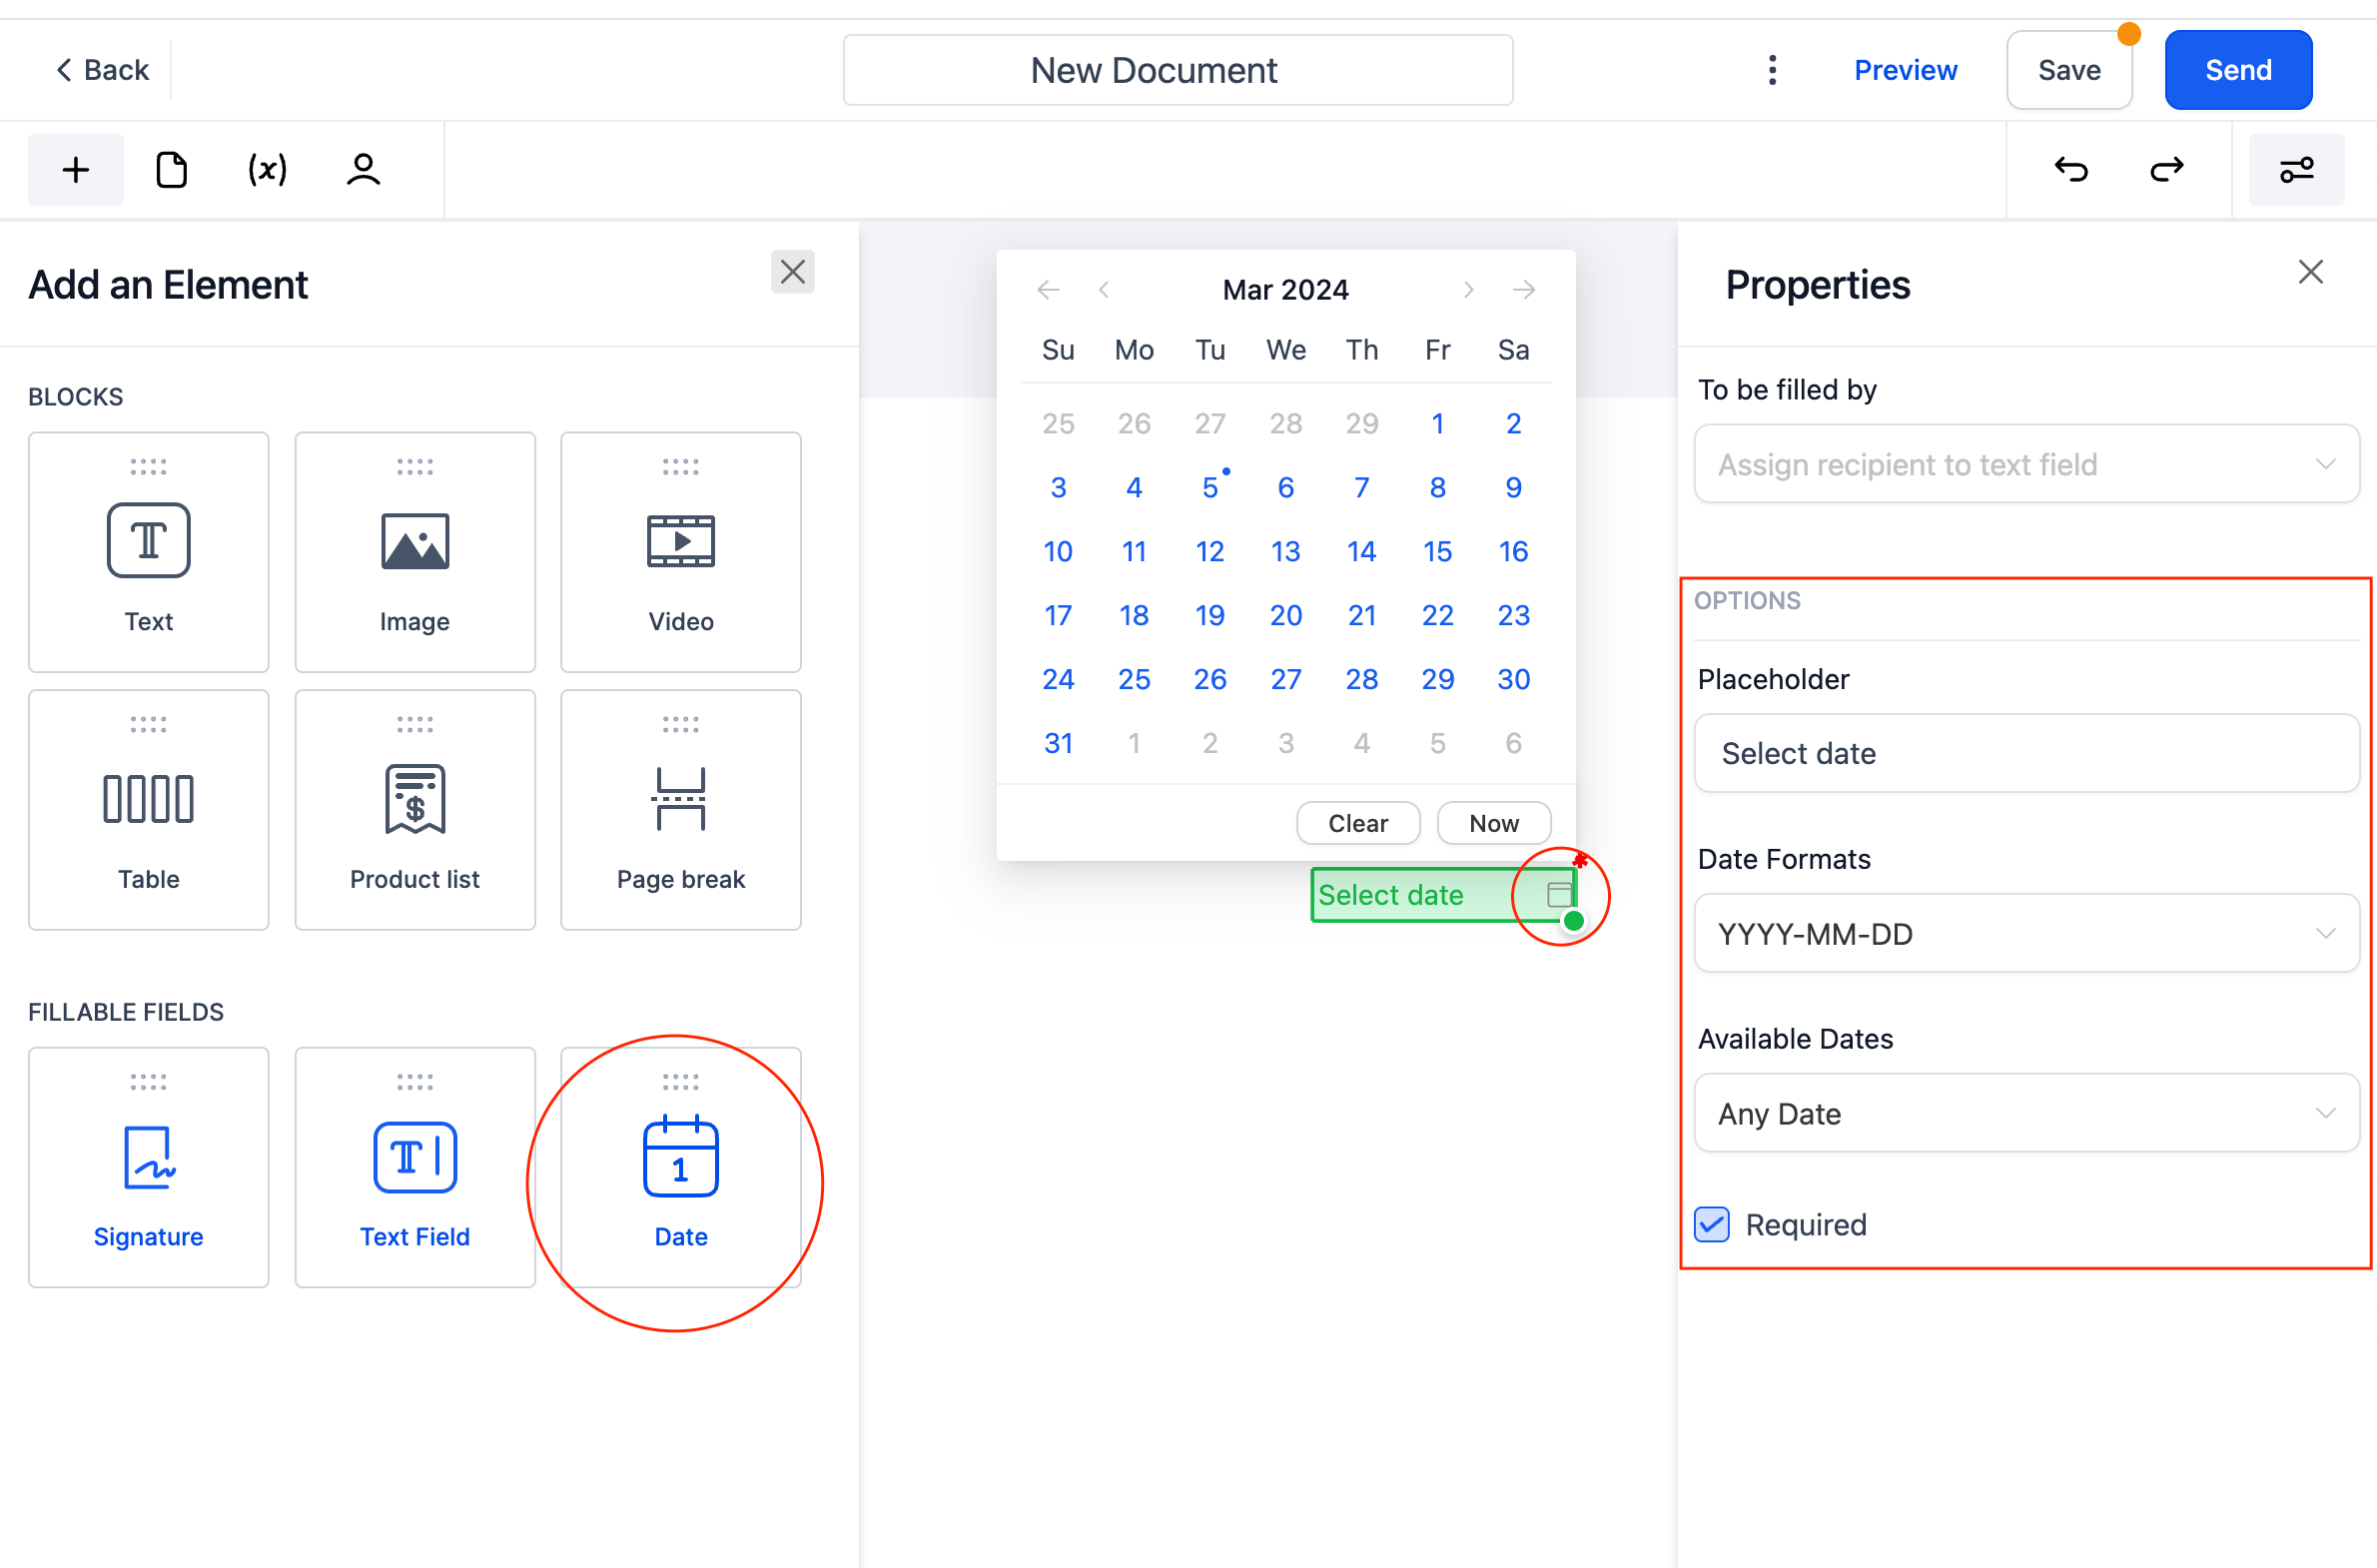Viewport: 2377px width, 1568px height.
Task: Open the variables (x) icon
Action: [267, 169]
